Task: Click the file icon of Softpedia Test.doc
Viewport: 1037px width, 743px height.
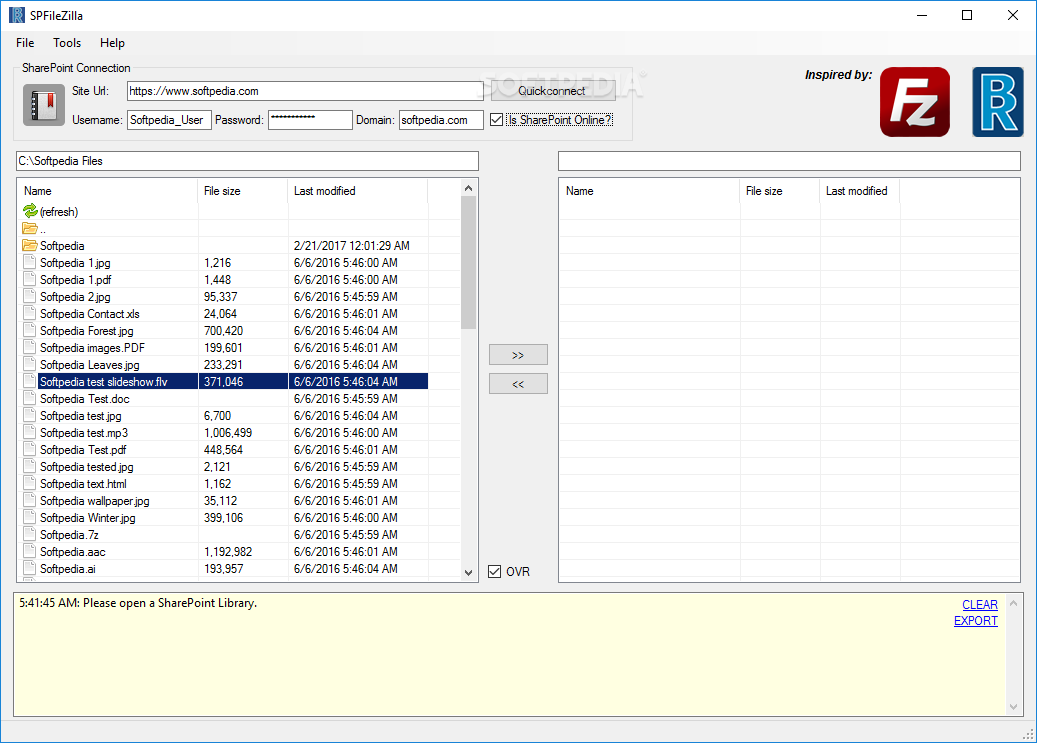Action: click(29, 398)
